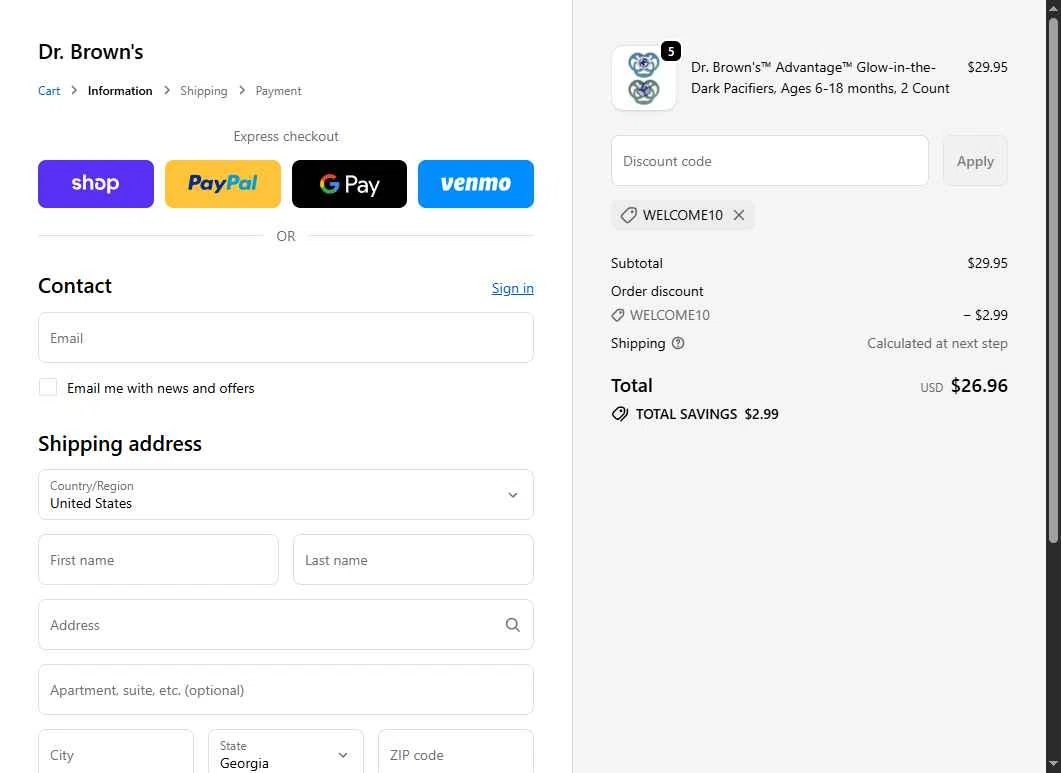The width and height of the screenshot is (1061, 773).
Task: Pay using the Venmo button
Action: (476, 183)
